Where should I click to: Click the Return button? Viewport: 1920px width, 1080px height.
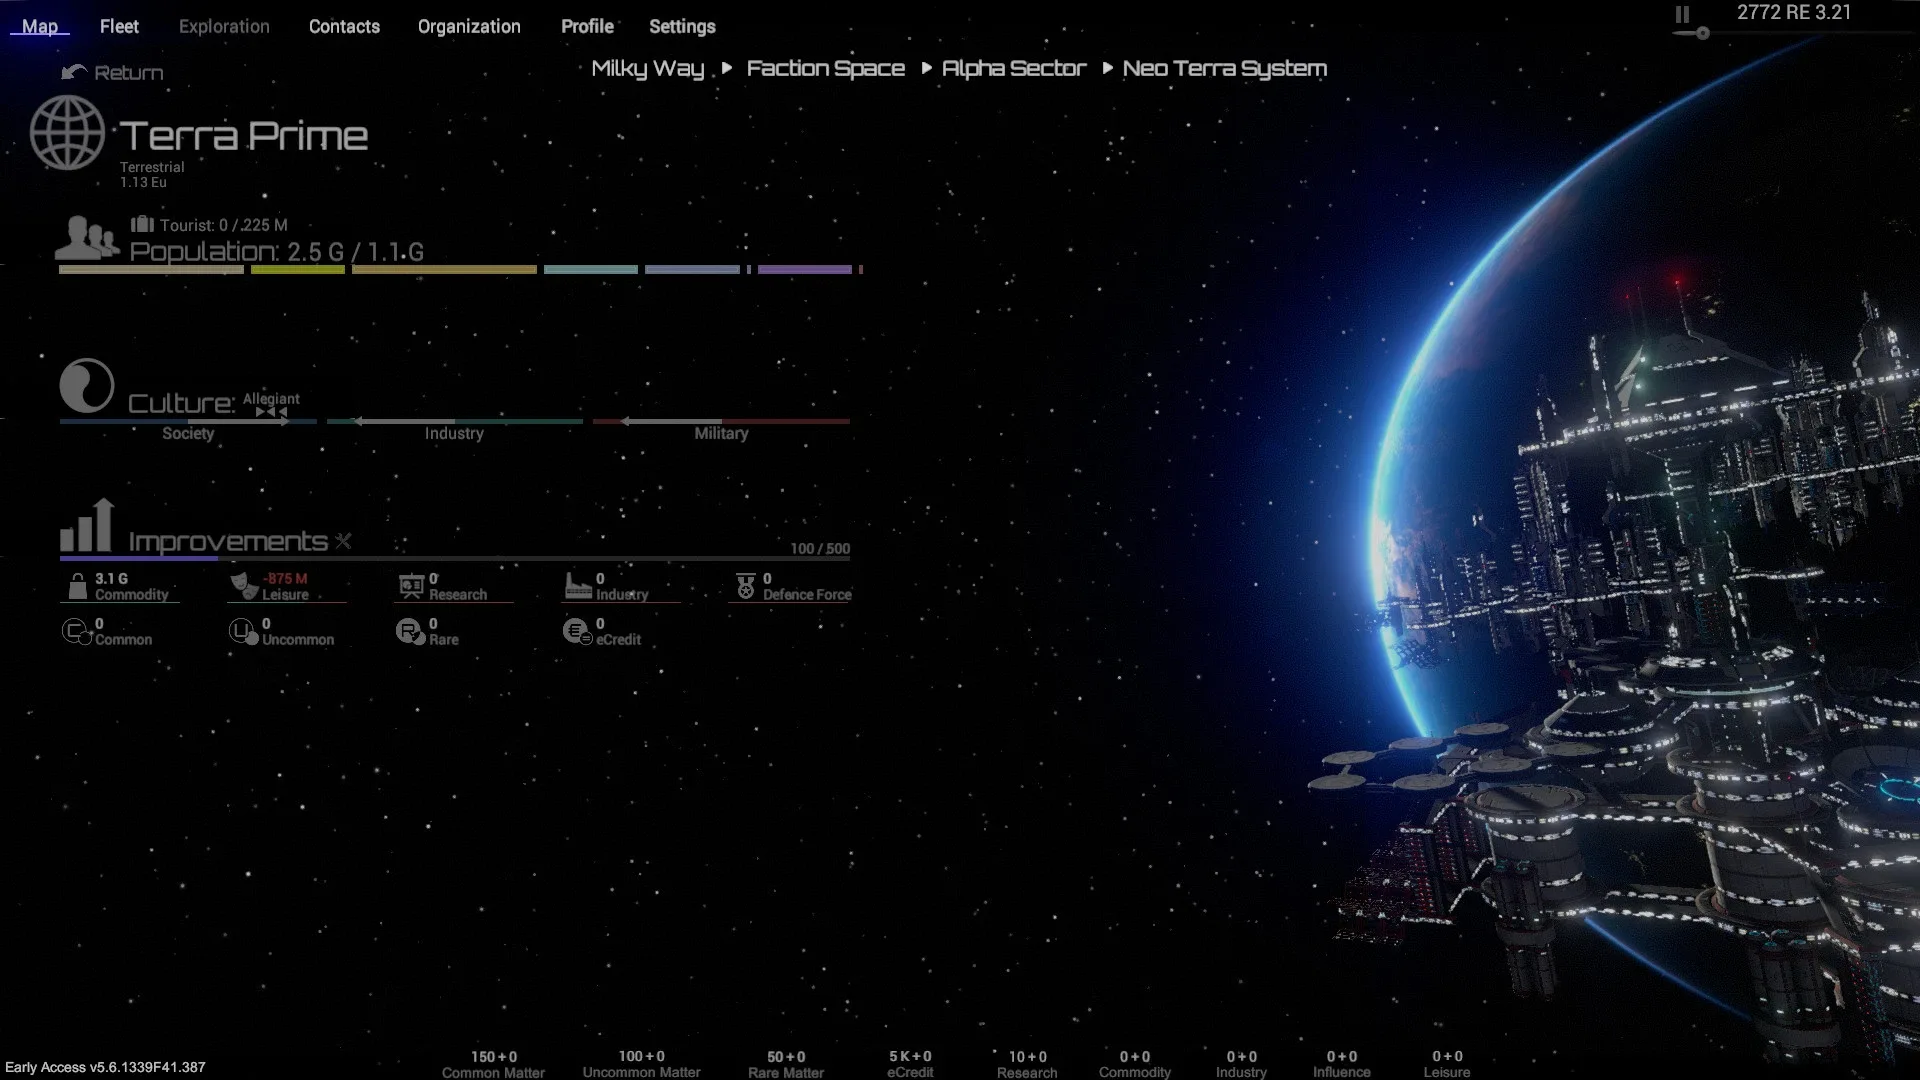click(112, 72)
